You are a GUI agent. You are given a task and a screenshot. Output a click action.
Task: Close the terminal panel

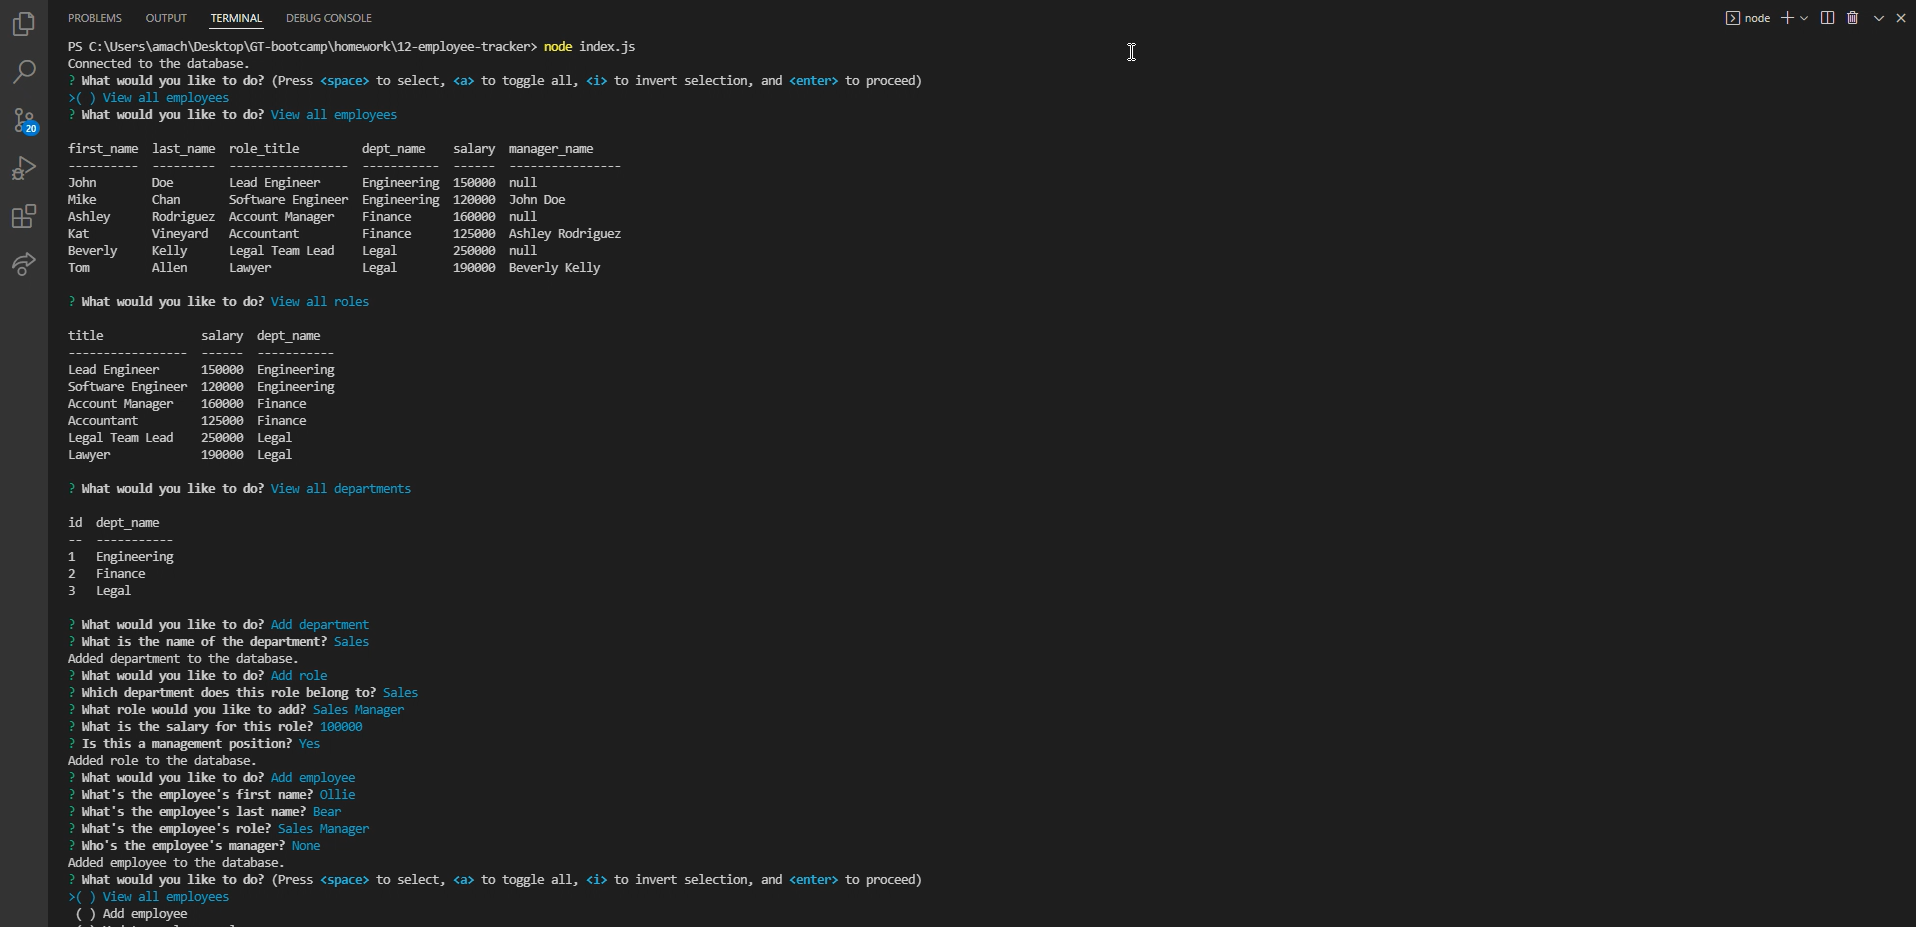[x=1902, y=17]
